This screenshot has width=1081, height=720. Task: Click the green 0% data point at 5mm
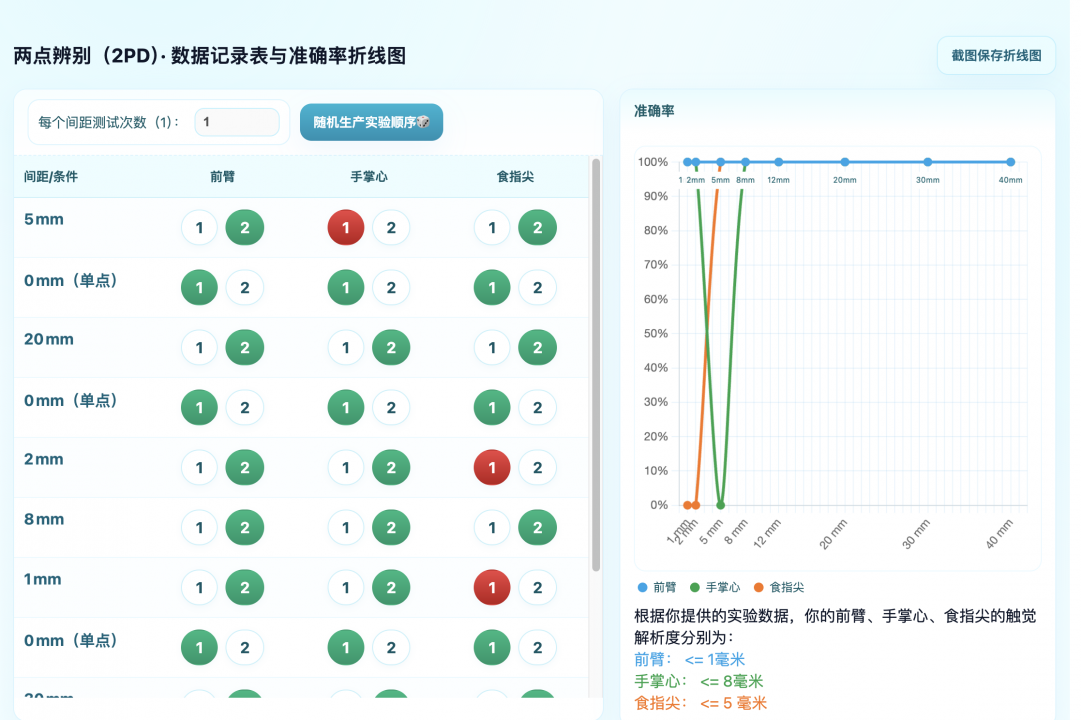coord(721,505)
